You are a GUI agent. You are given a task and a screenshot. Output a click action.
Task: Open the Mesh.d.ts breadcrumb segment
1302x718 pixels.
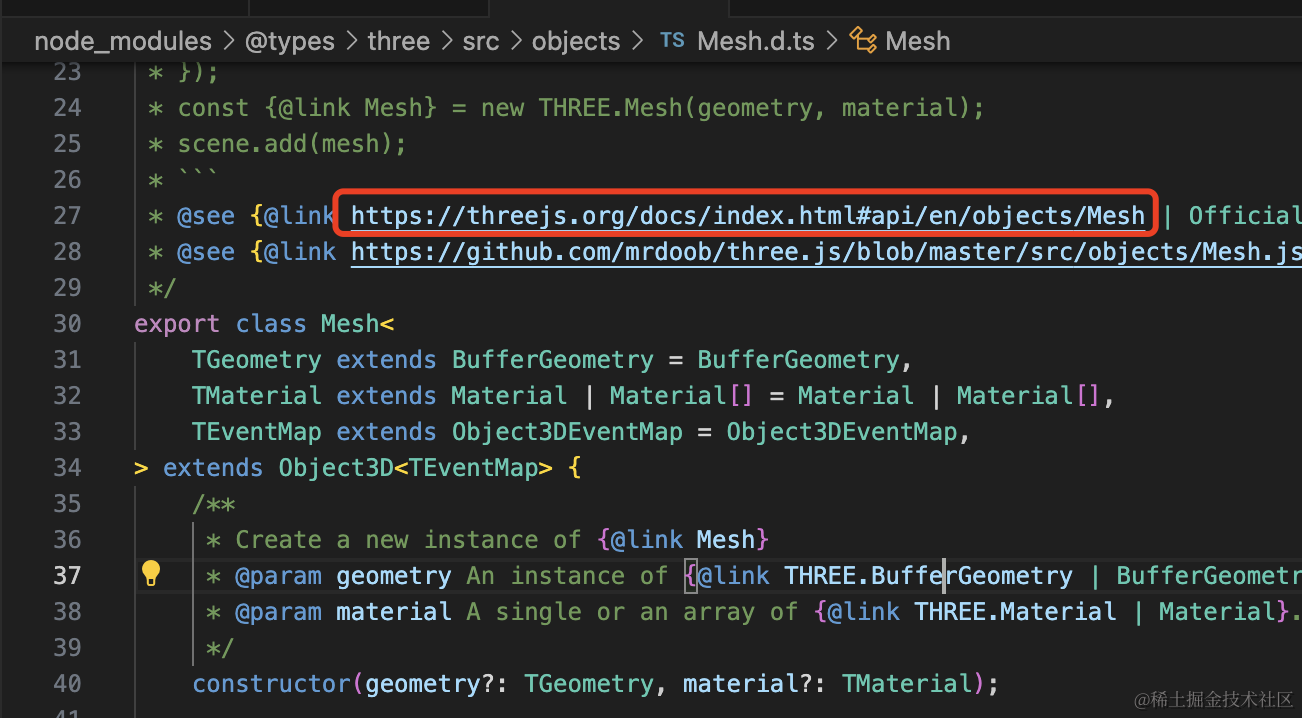point(755,41)
